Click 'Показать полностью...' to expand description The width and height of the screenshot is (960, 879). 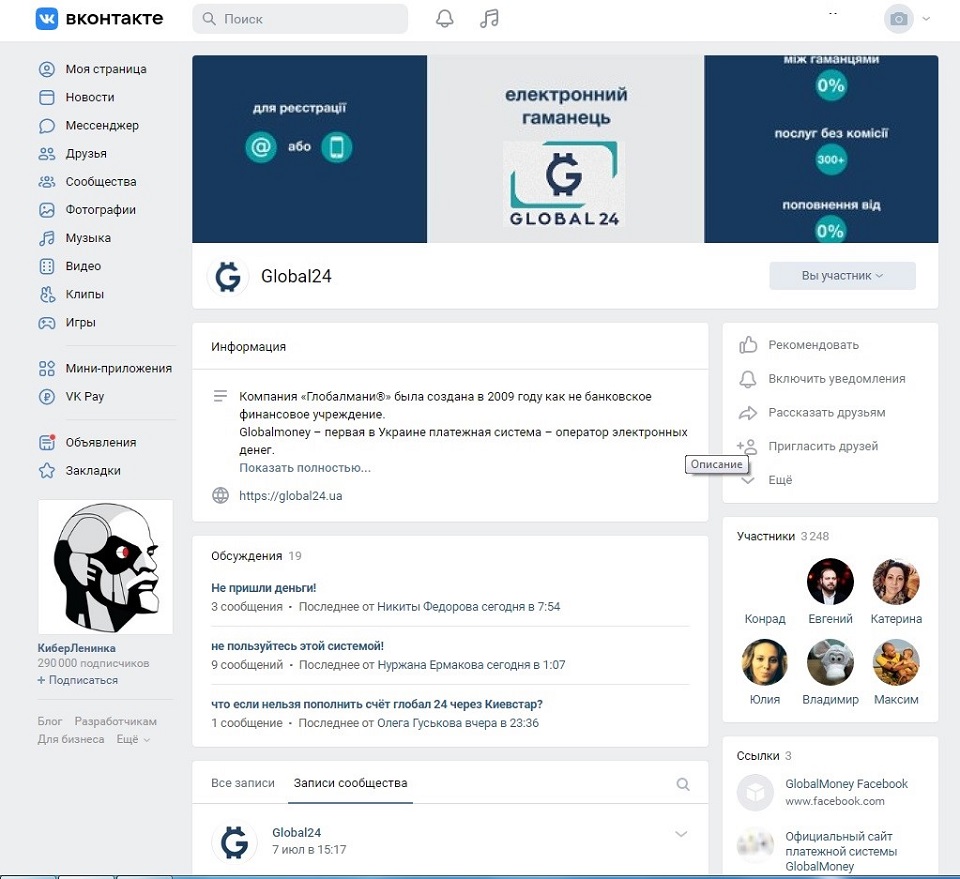point(304,468)
